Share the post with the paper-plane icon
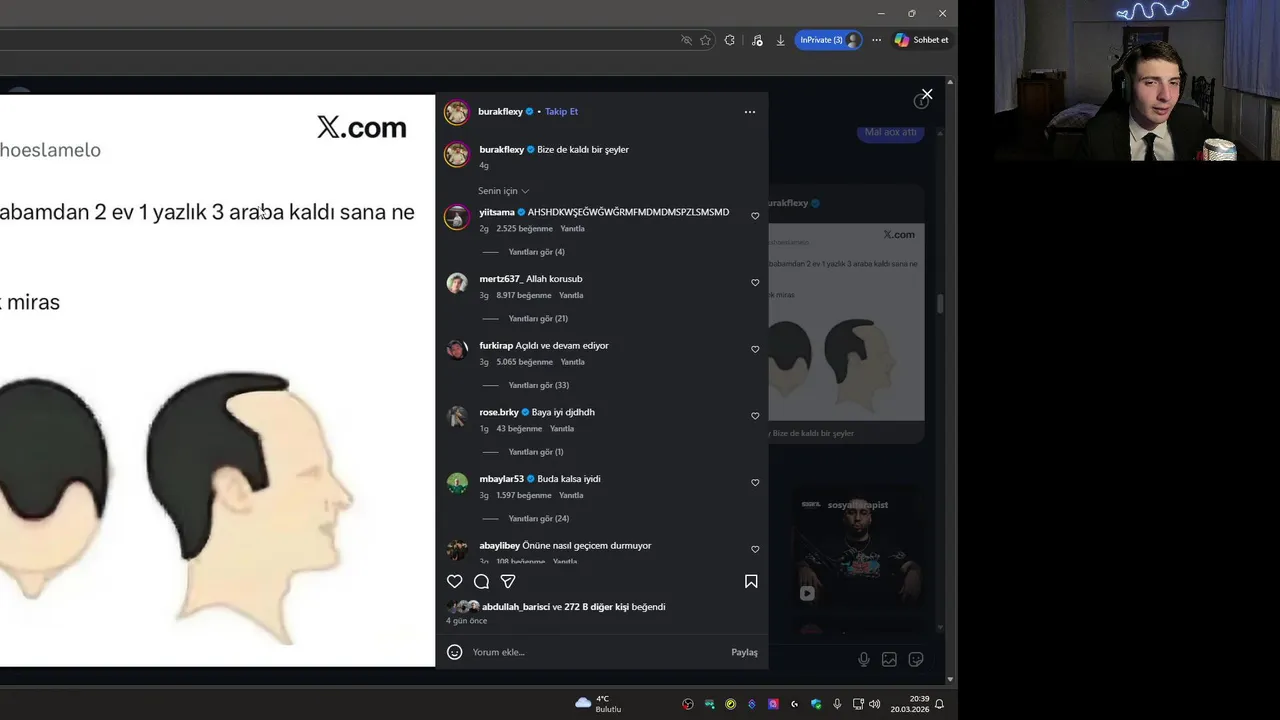The image size is (1280, 720). click(x=508, y=581)
